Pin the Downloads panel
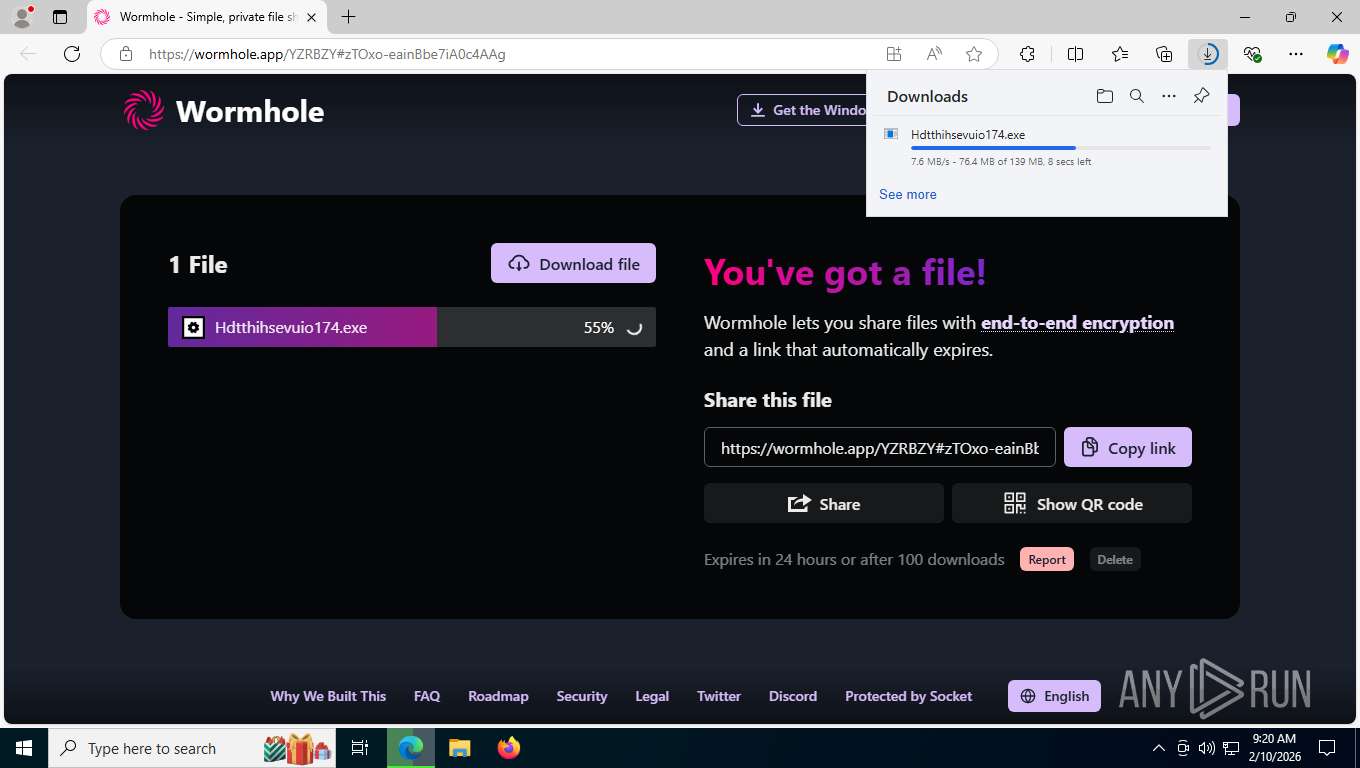This screenshot has width=1360, height=768. [1202, 96]
